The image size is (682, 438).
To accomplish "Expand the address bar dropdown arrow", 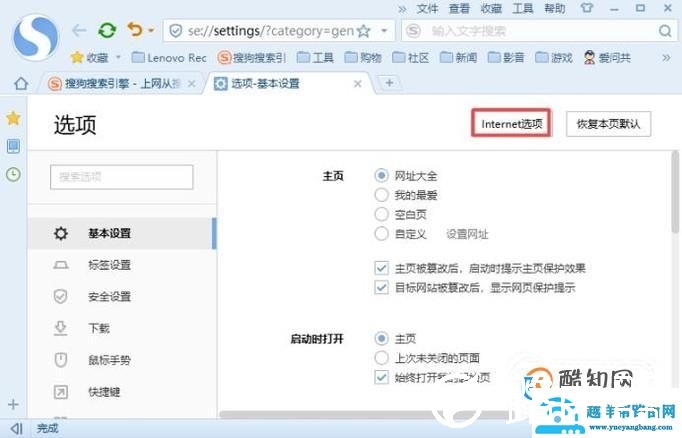I will [x=384, y=31].
